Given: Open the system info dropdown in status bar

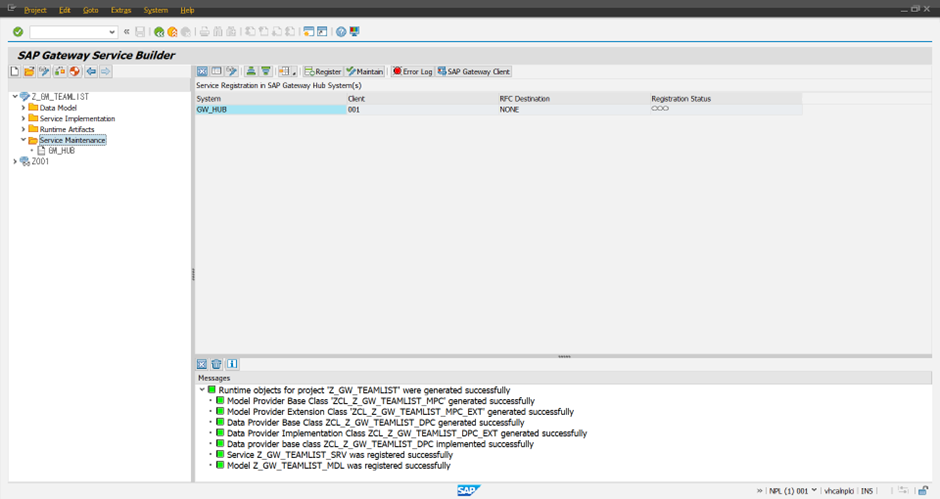Looking at the screenshot, I should 814,491.
